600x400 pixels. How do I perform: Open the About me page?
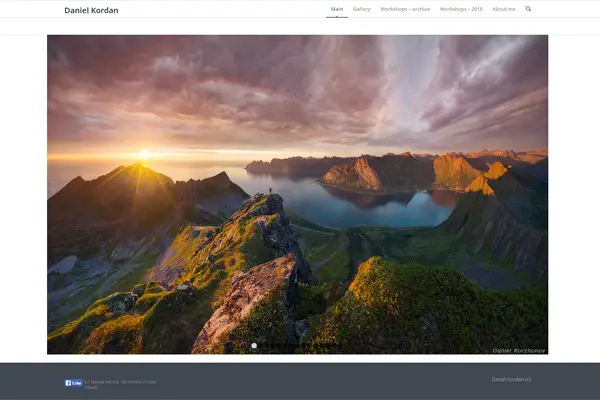coord(504,9)
